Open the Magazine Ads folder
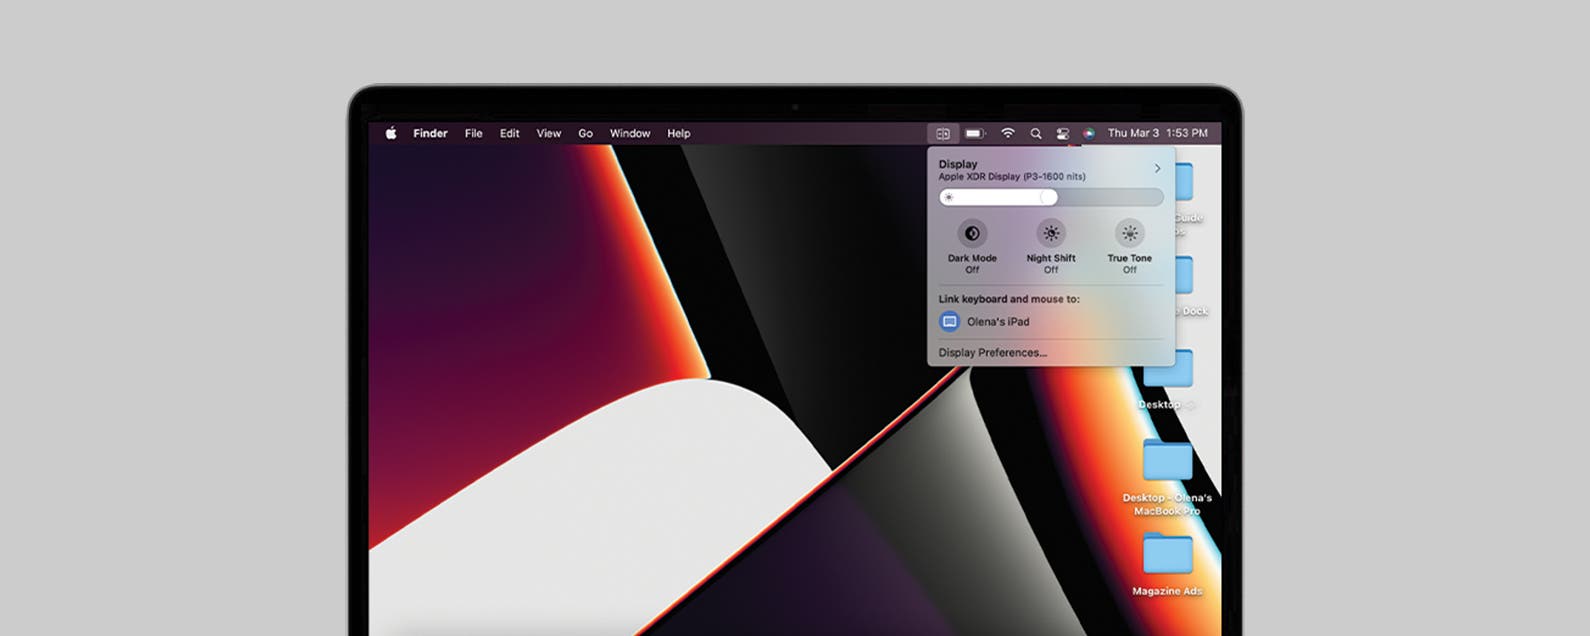Image resolution: width=1590 pixels, height=636 pixels. (x=1167, y=556)
